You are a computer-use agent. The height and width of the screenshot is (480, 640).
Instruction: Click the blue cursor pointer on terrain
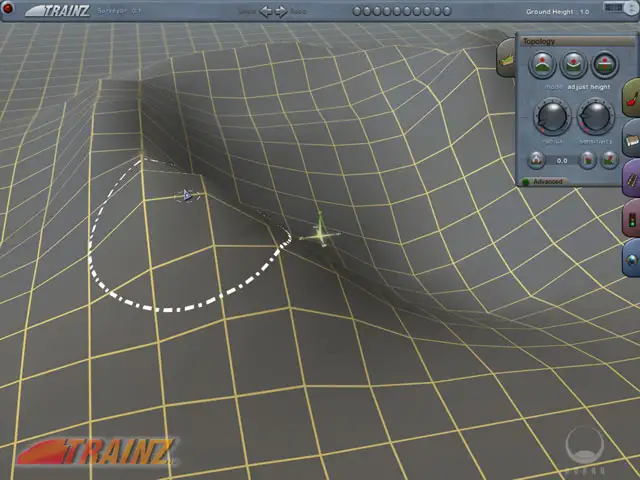[x=187, y=196]
